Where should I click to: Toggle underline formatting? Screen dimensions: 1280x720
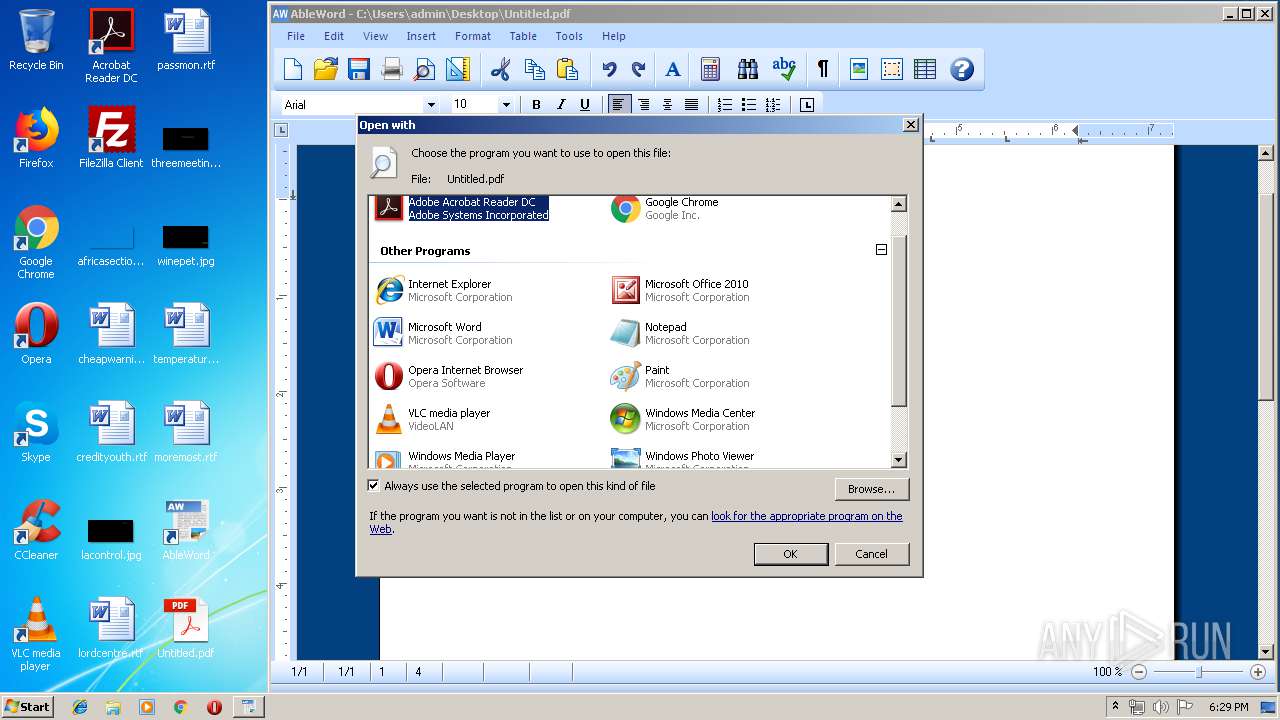(x=585, y=105)
